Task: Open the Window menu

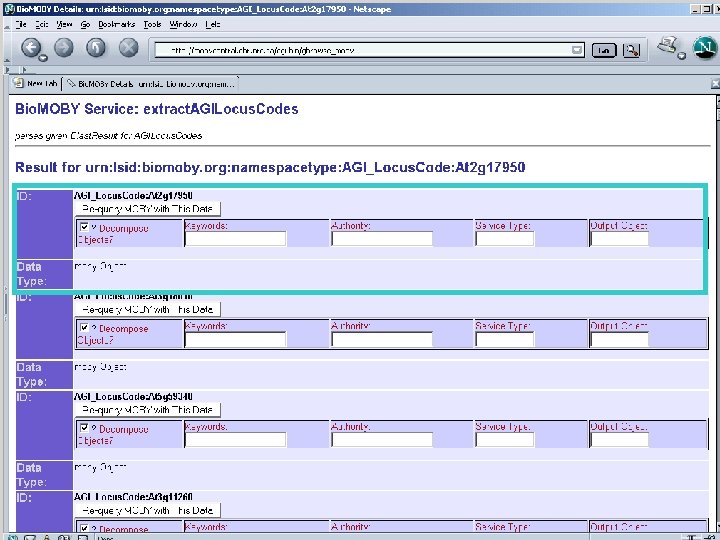Action: click(x=183, y=24)
